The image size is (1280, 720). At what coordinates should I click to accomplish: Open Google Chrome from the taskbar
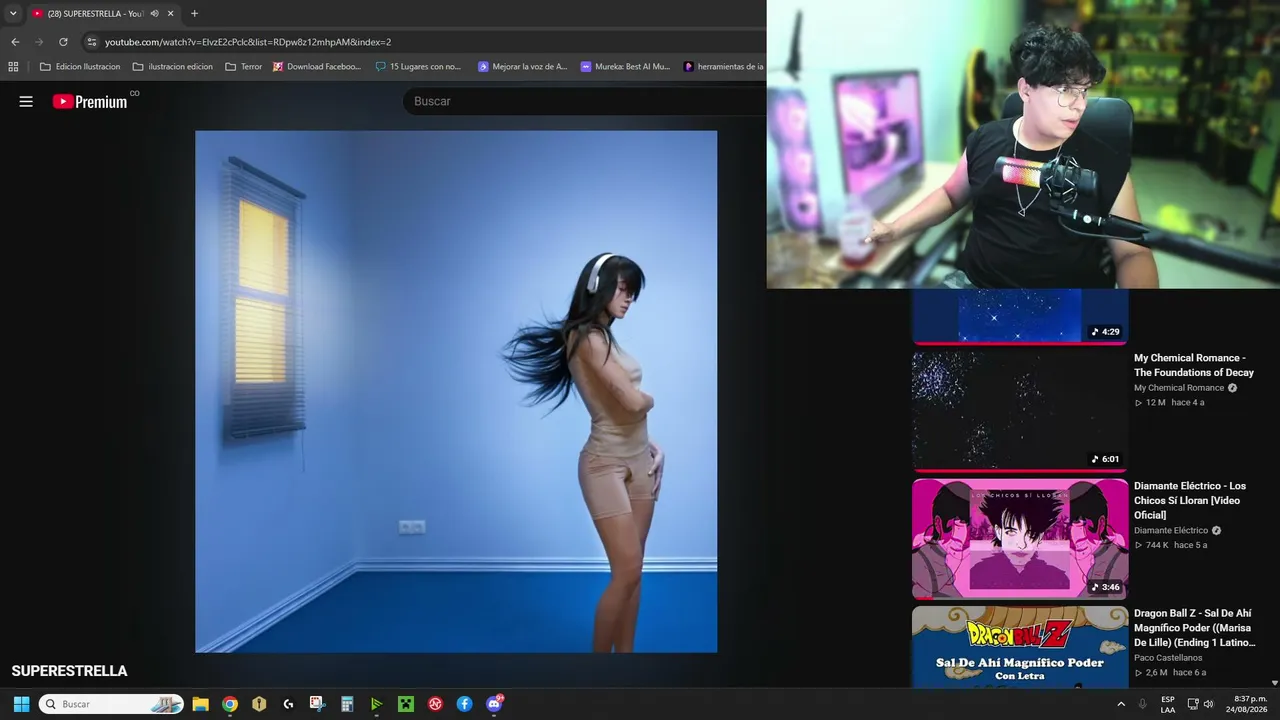[230, 704]
